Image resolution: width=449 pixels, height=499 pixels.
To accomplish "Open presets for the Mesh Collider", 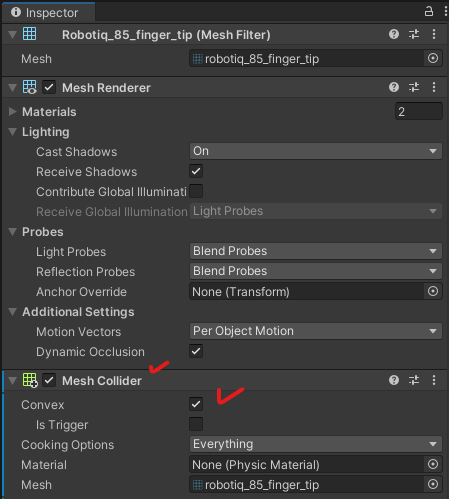I will click(414, 380).
